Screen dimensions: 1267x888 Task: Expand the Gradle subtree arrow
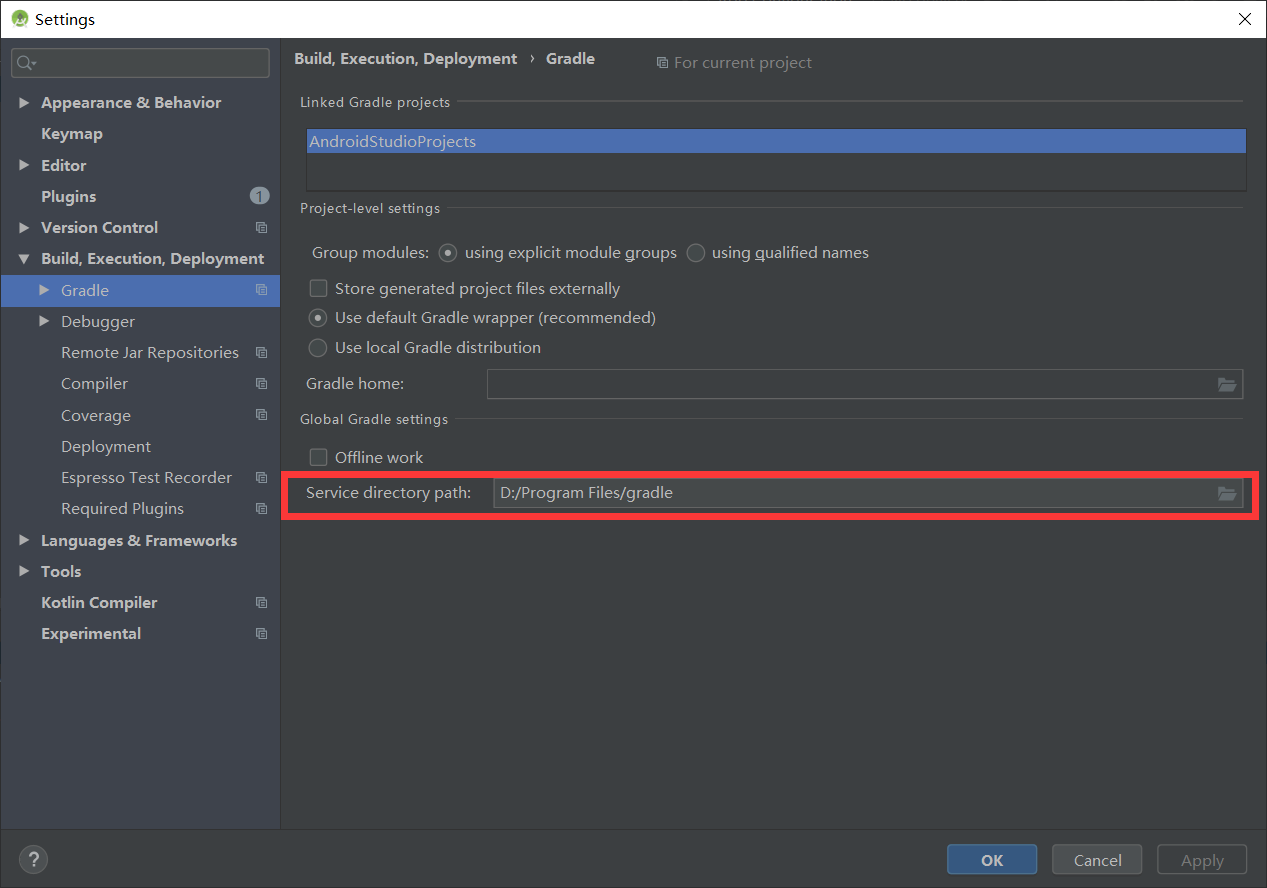point(44,290)
